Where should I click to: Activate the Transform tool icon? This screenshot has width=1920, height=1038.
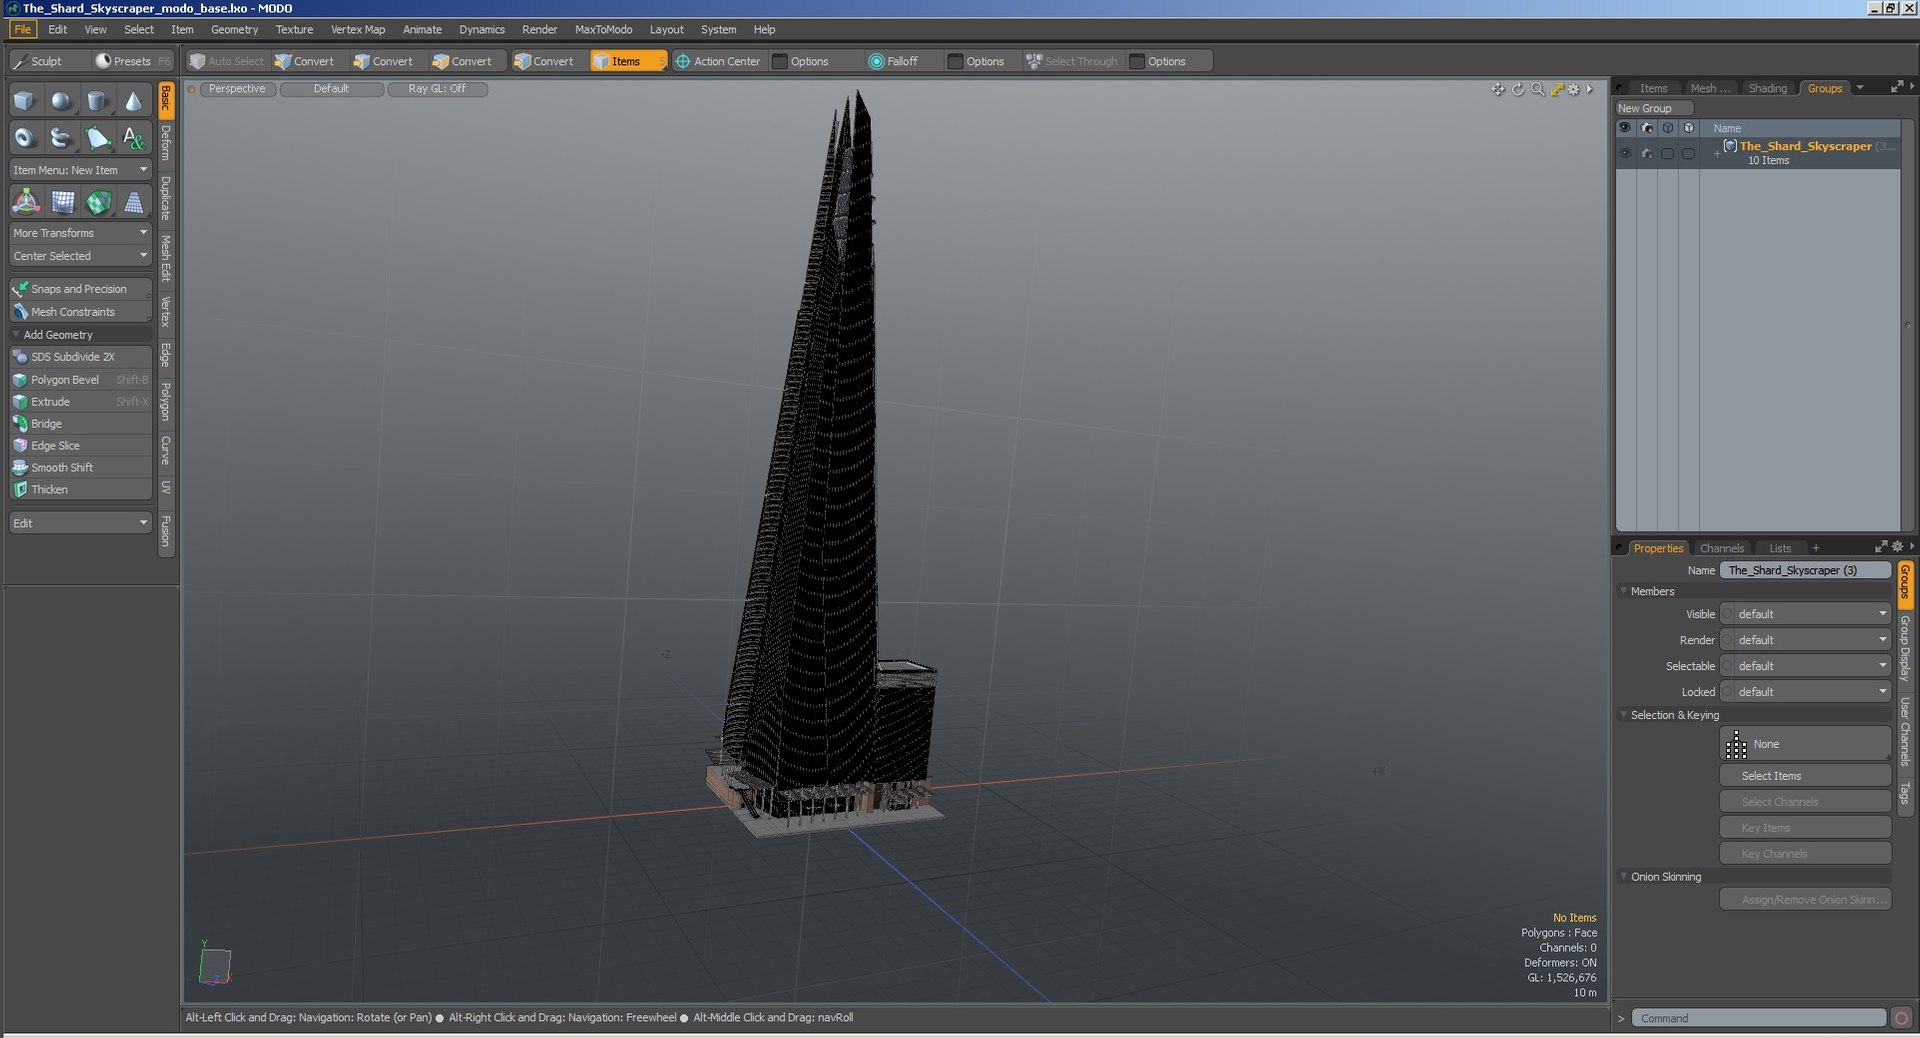click(26, 203)
